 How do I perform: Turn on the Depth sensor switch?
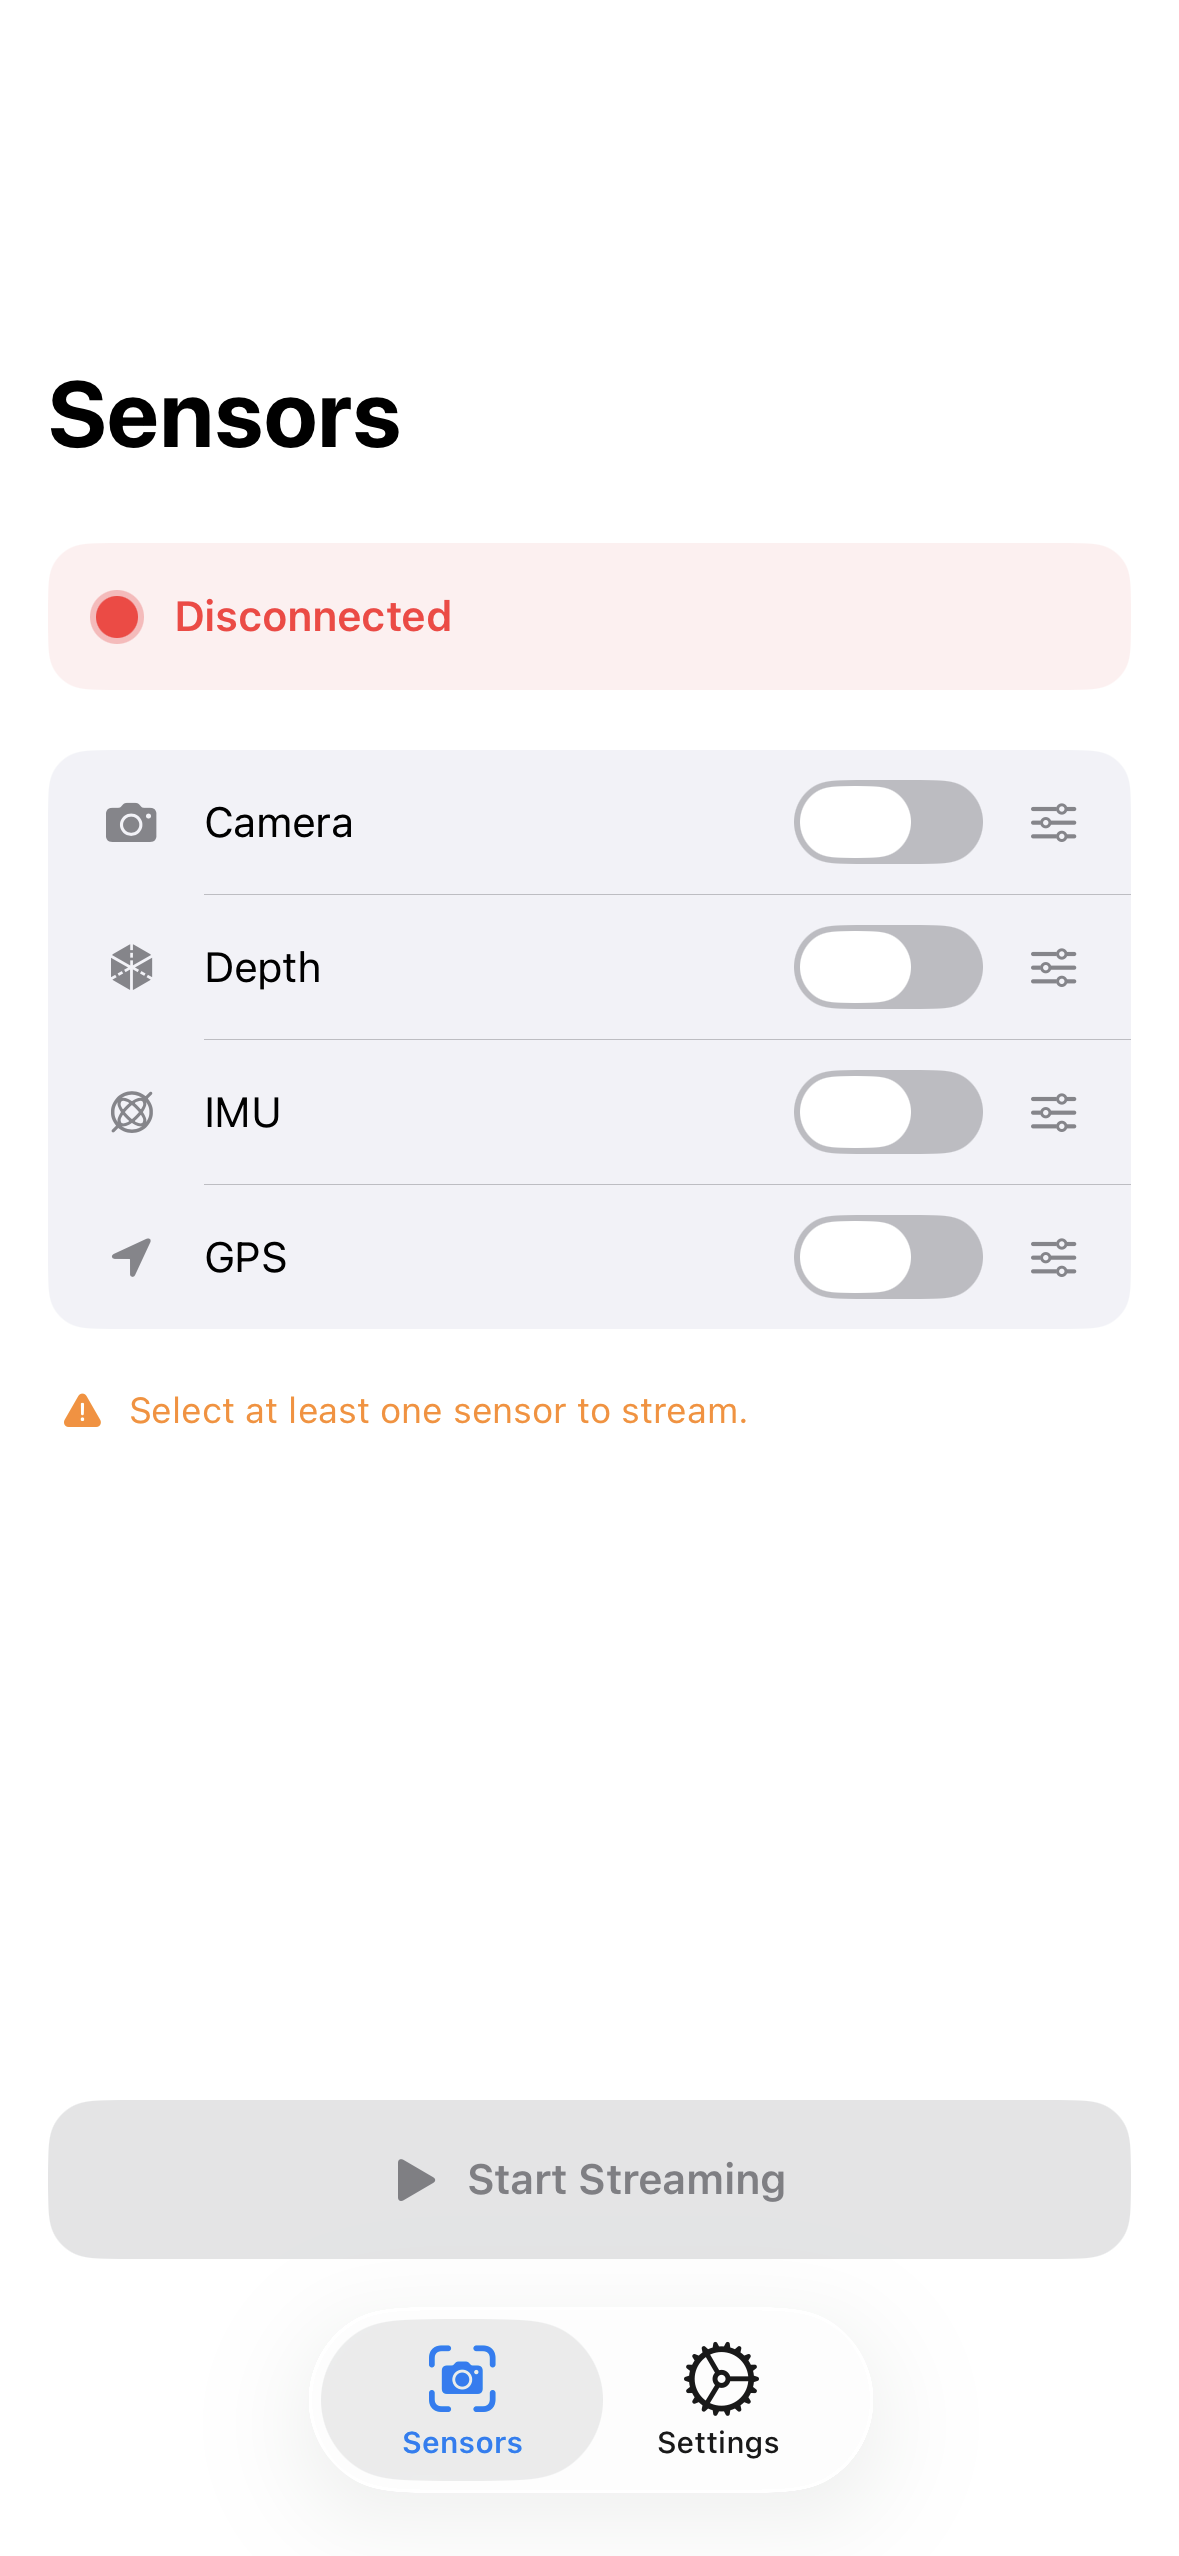887,968
